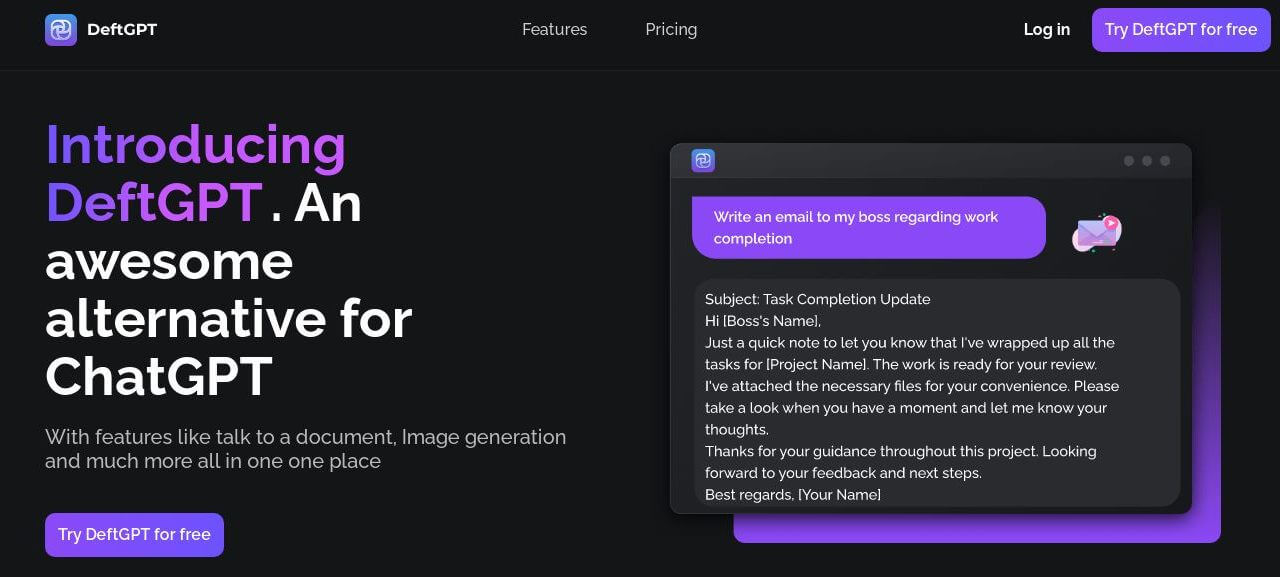Image resolution: width=1280 pixels, height=577 pixels.
Task: Open the Pricing navigation item
Action: (x=671, y=29)
